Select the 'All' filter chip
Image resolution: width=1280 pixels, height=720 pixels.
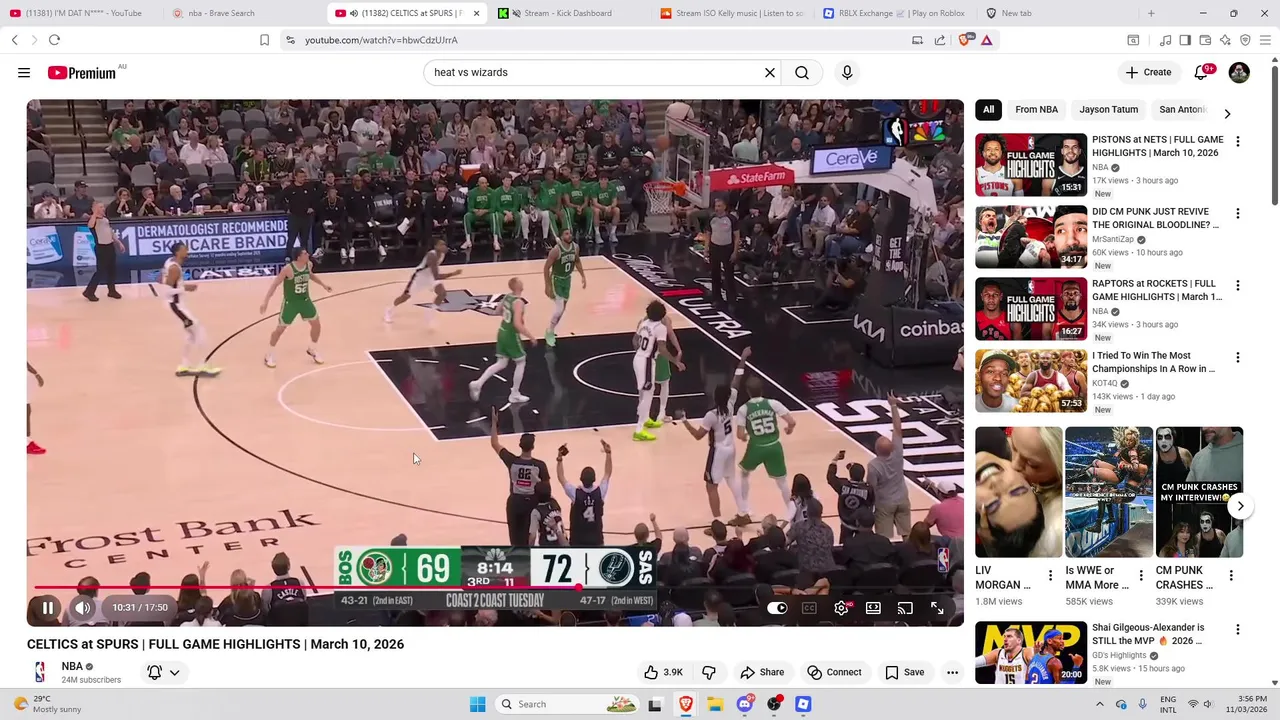[988, 109]
